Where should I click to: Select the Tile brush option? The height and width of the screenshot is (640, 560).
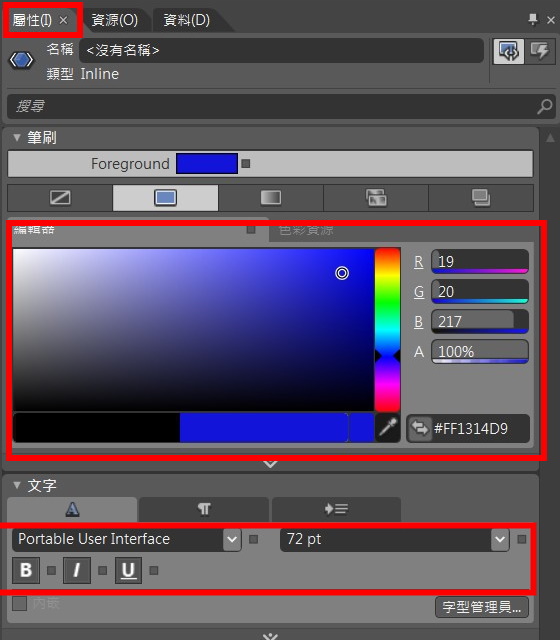point(376,198)
